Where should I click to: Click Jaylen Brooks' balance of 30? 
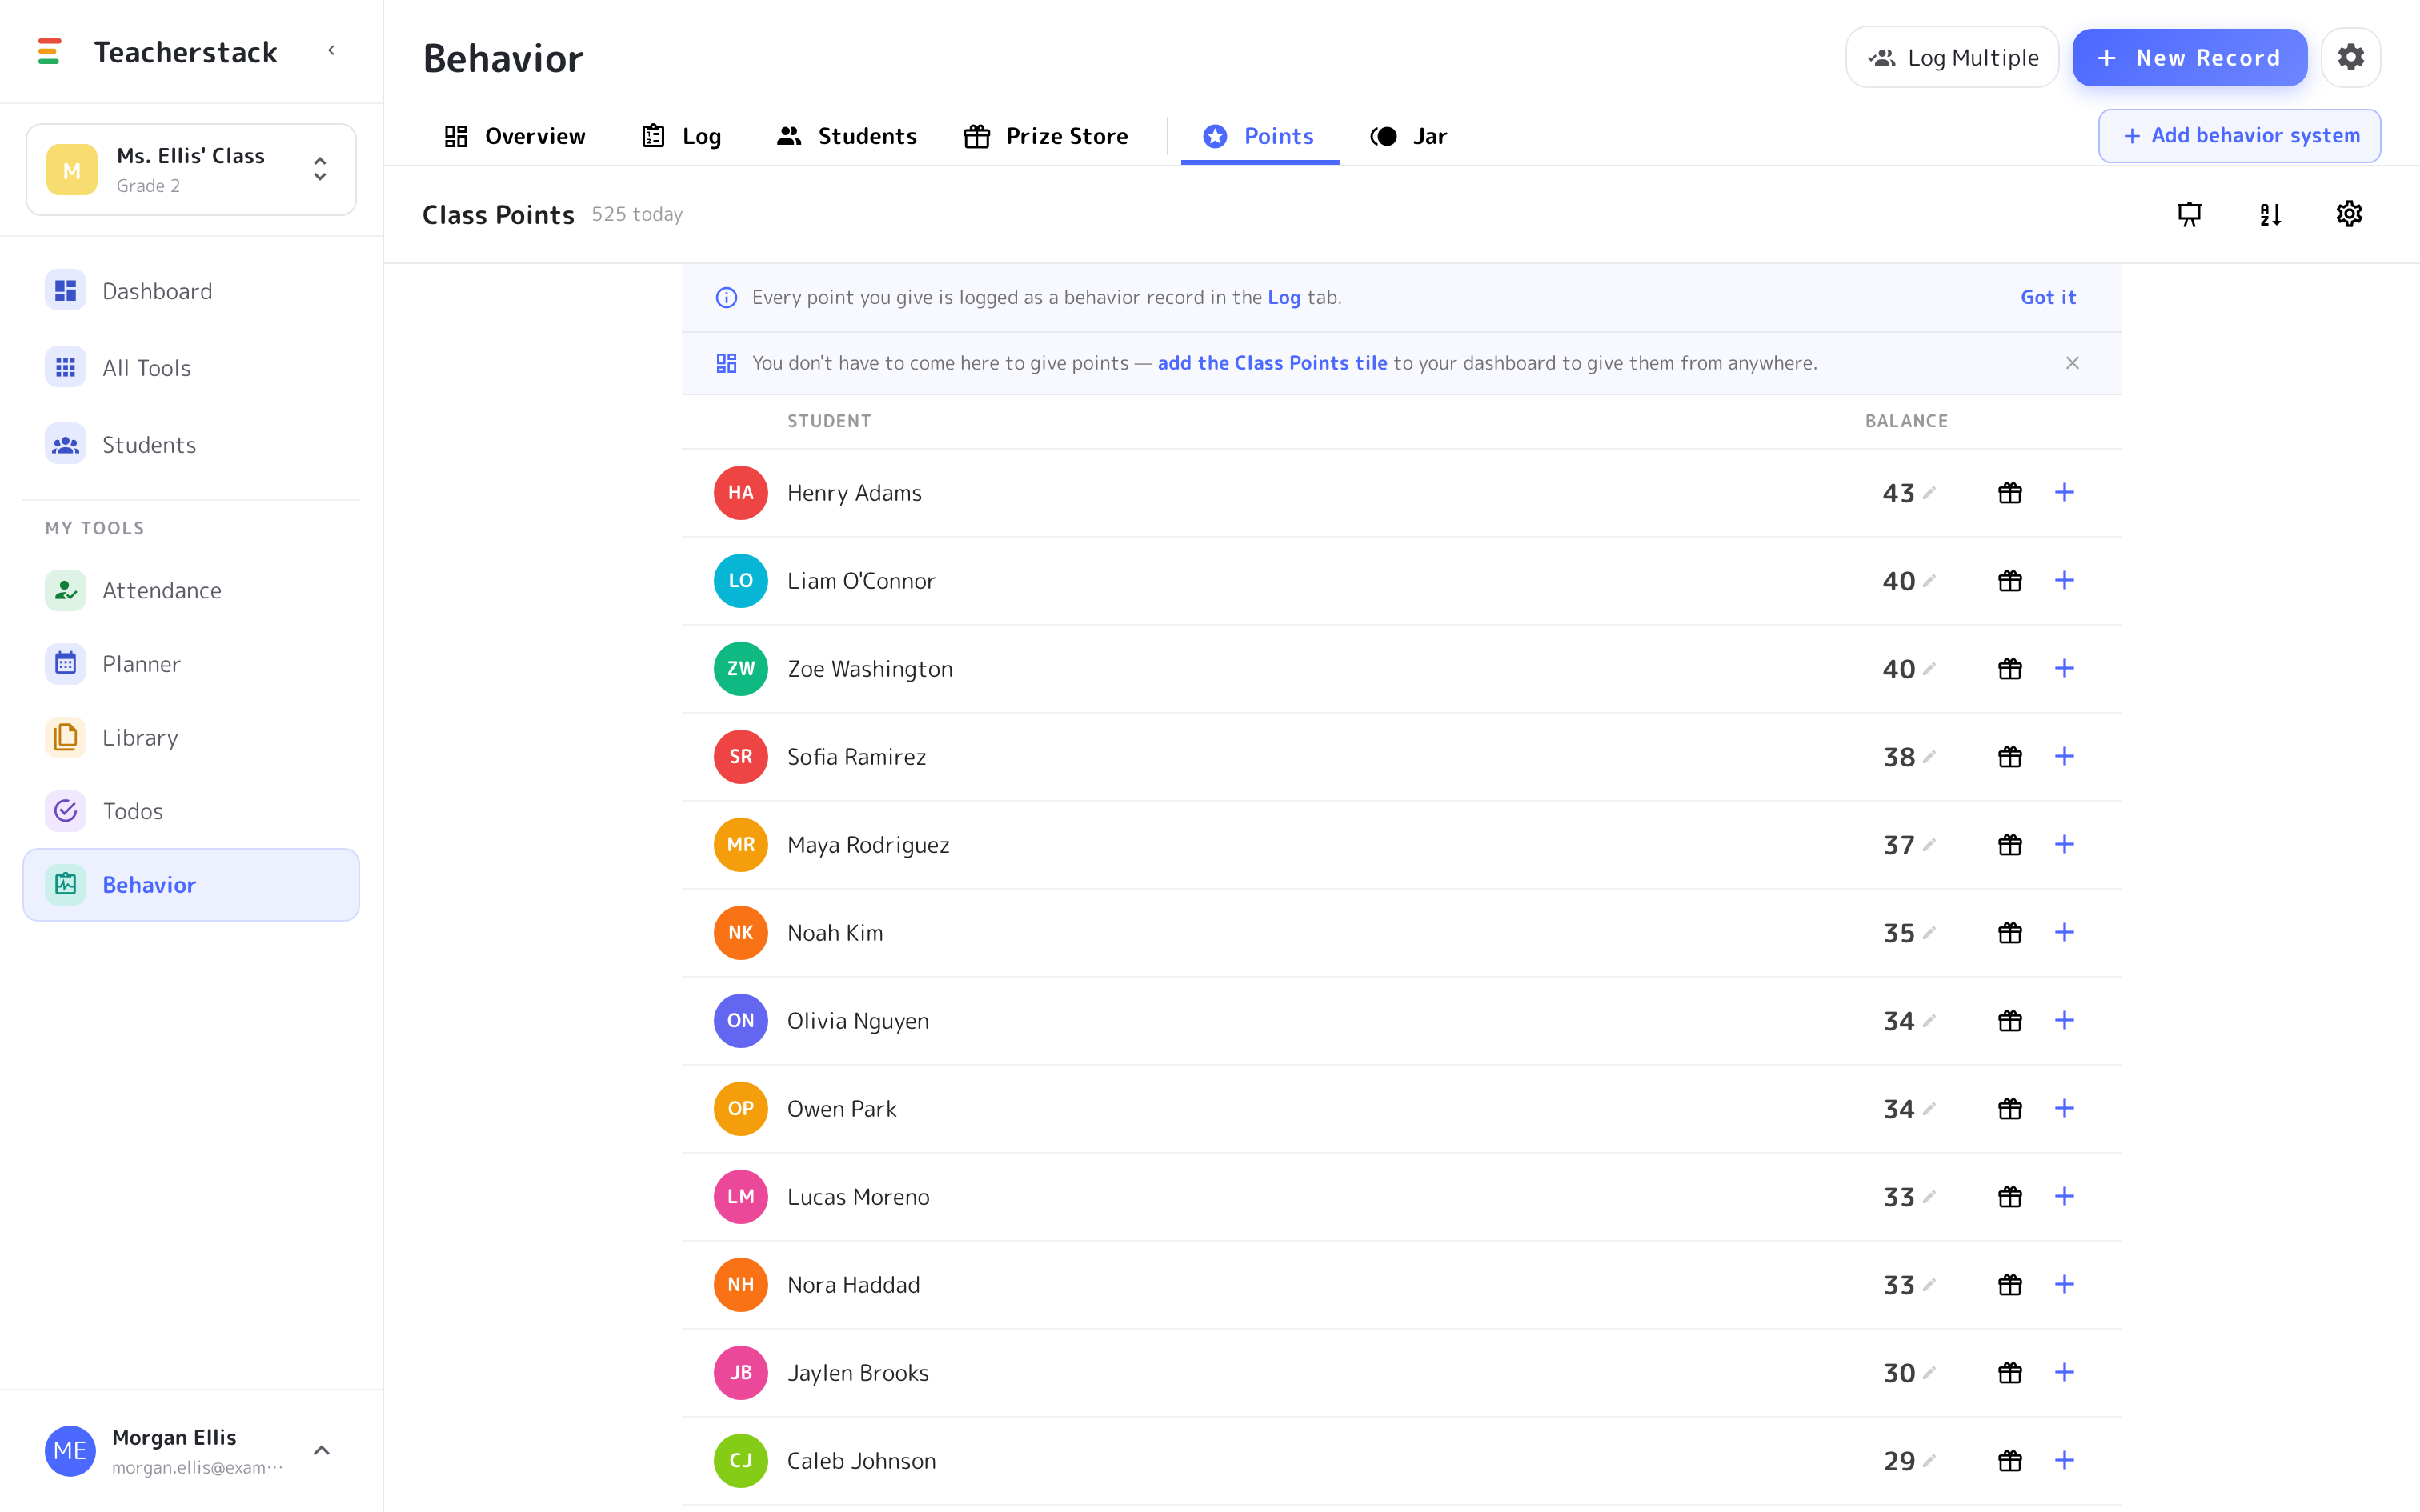coord(1899,1373)
